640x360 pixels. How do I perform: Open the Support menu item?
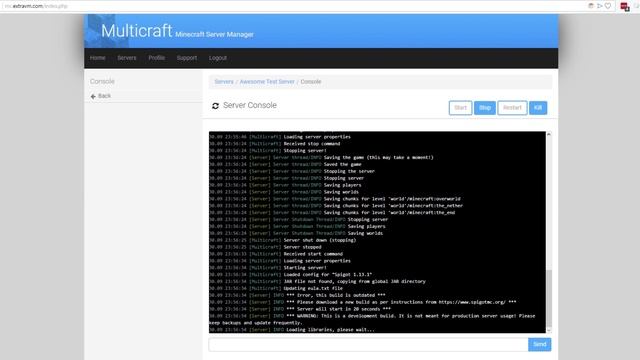(187, 58)
